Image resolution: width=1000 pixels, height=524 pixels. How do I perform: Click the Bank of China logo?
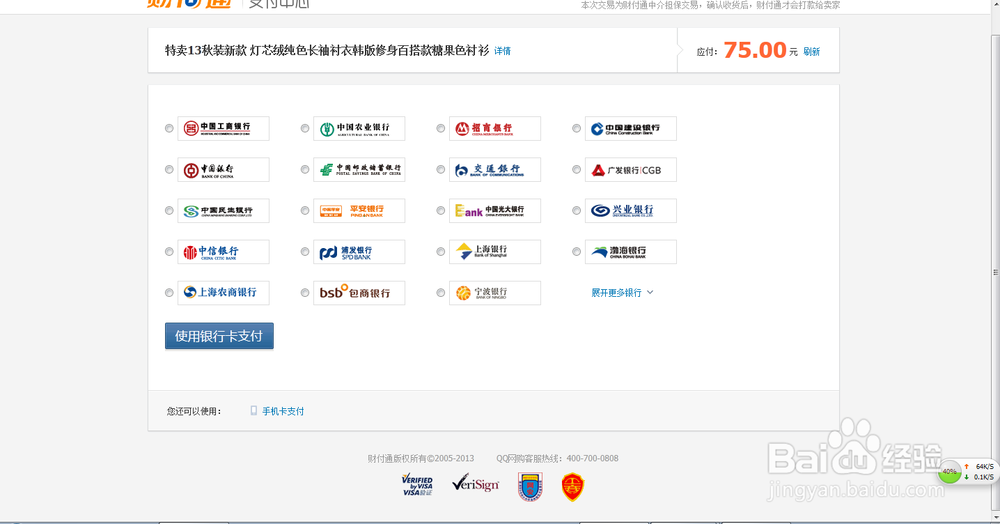click(223, 170)
